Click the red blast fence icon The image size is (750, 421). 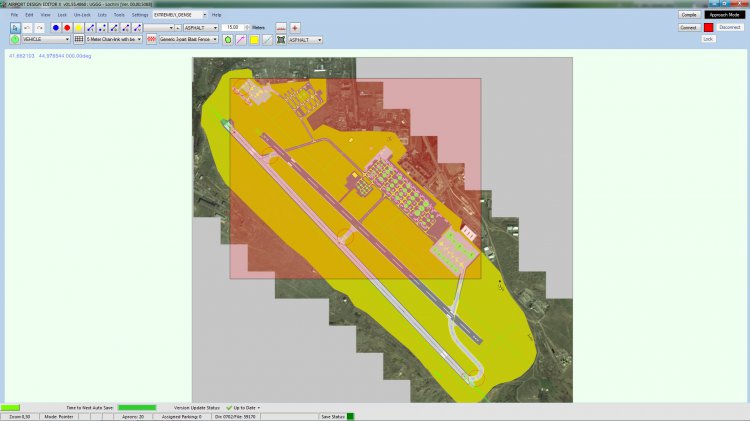click(152, 40)
